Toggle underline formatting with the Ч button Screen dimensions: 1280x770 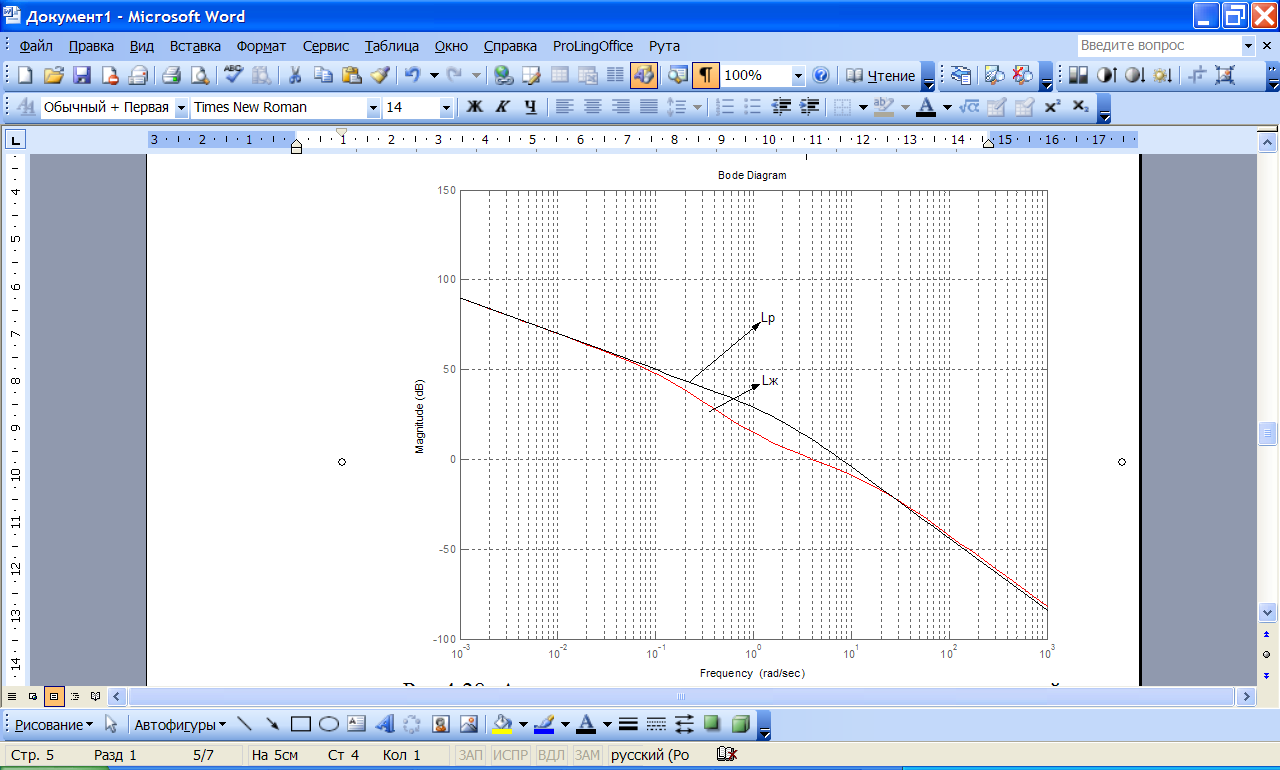point(531,107)
